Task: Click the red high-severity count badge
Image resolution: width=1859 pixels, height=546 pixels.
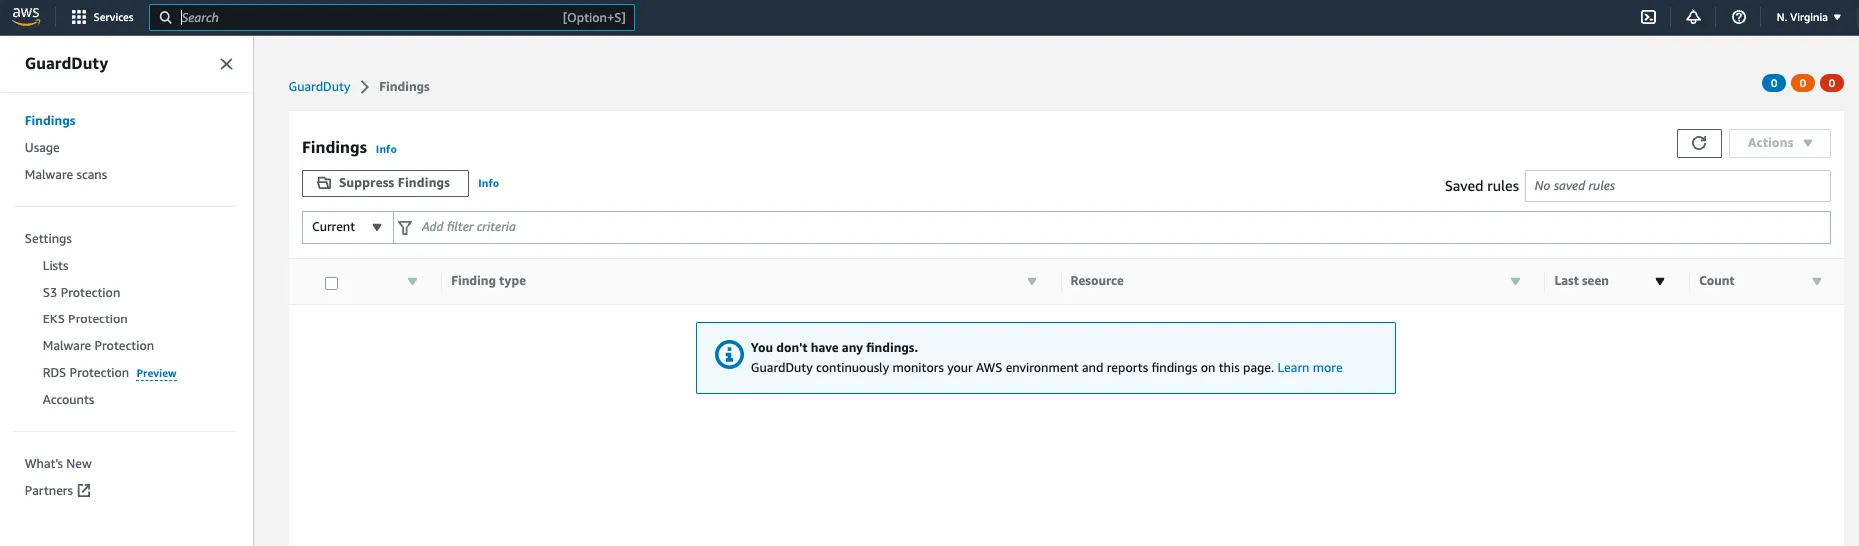Action: (x=1832, y=83)
